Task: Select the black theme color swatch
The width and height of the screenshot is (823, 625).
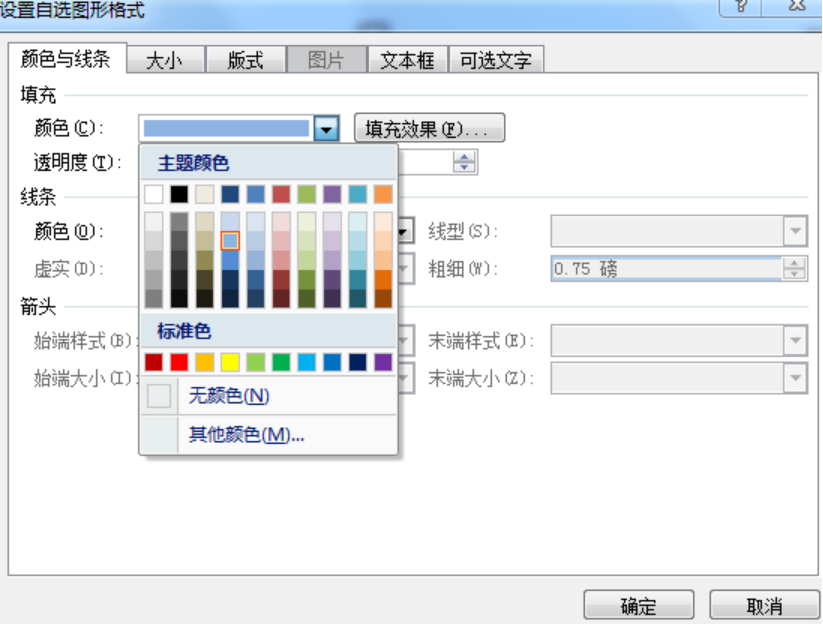Action: coord(179,193)
